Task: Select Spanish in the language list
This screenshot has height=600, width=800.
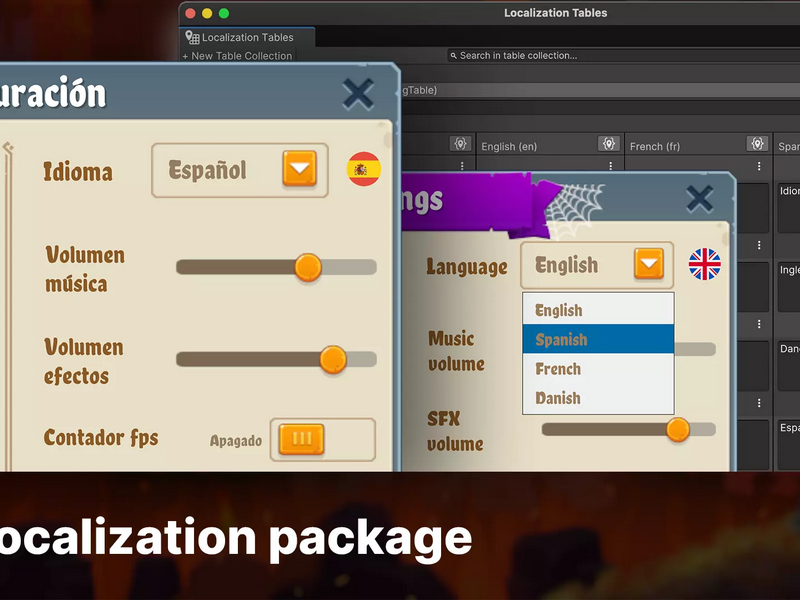Action: [598, 339]
